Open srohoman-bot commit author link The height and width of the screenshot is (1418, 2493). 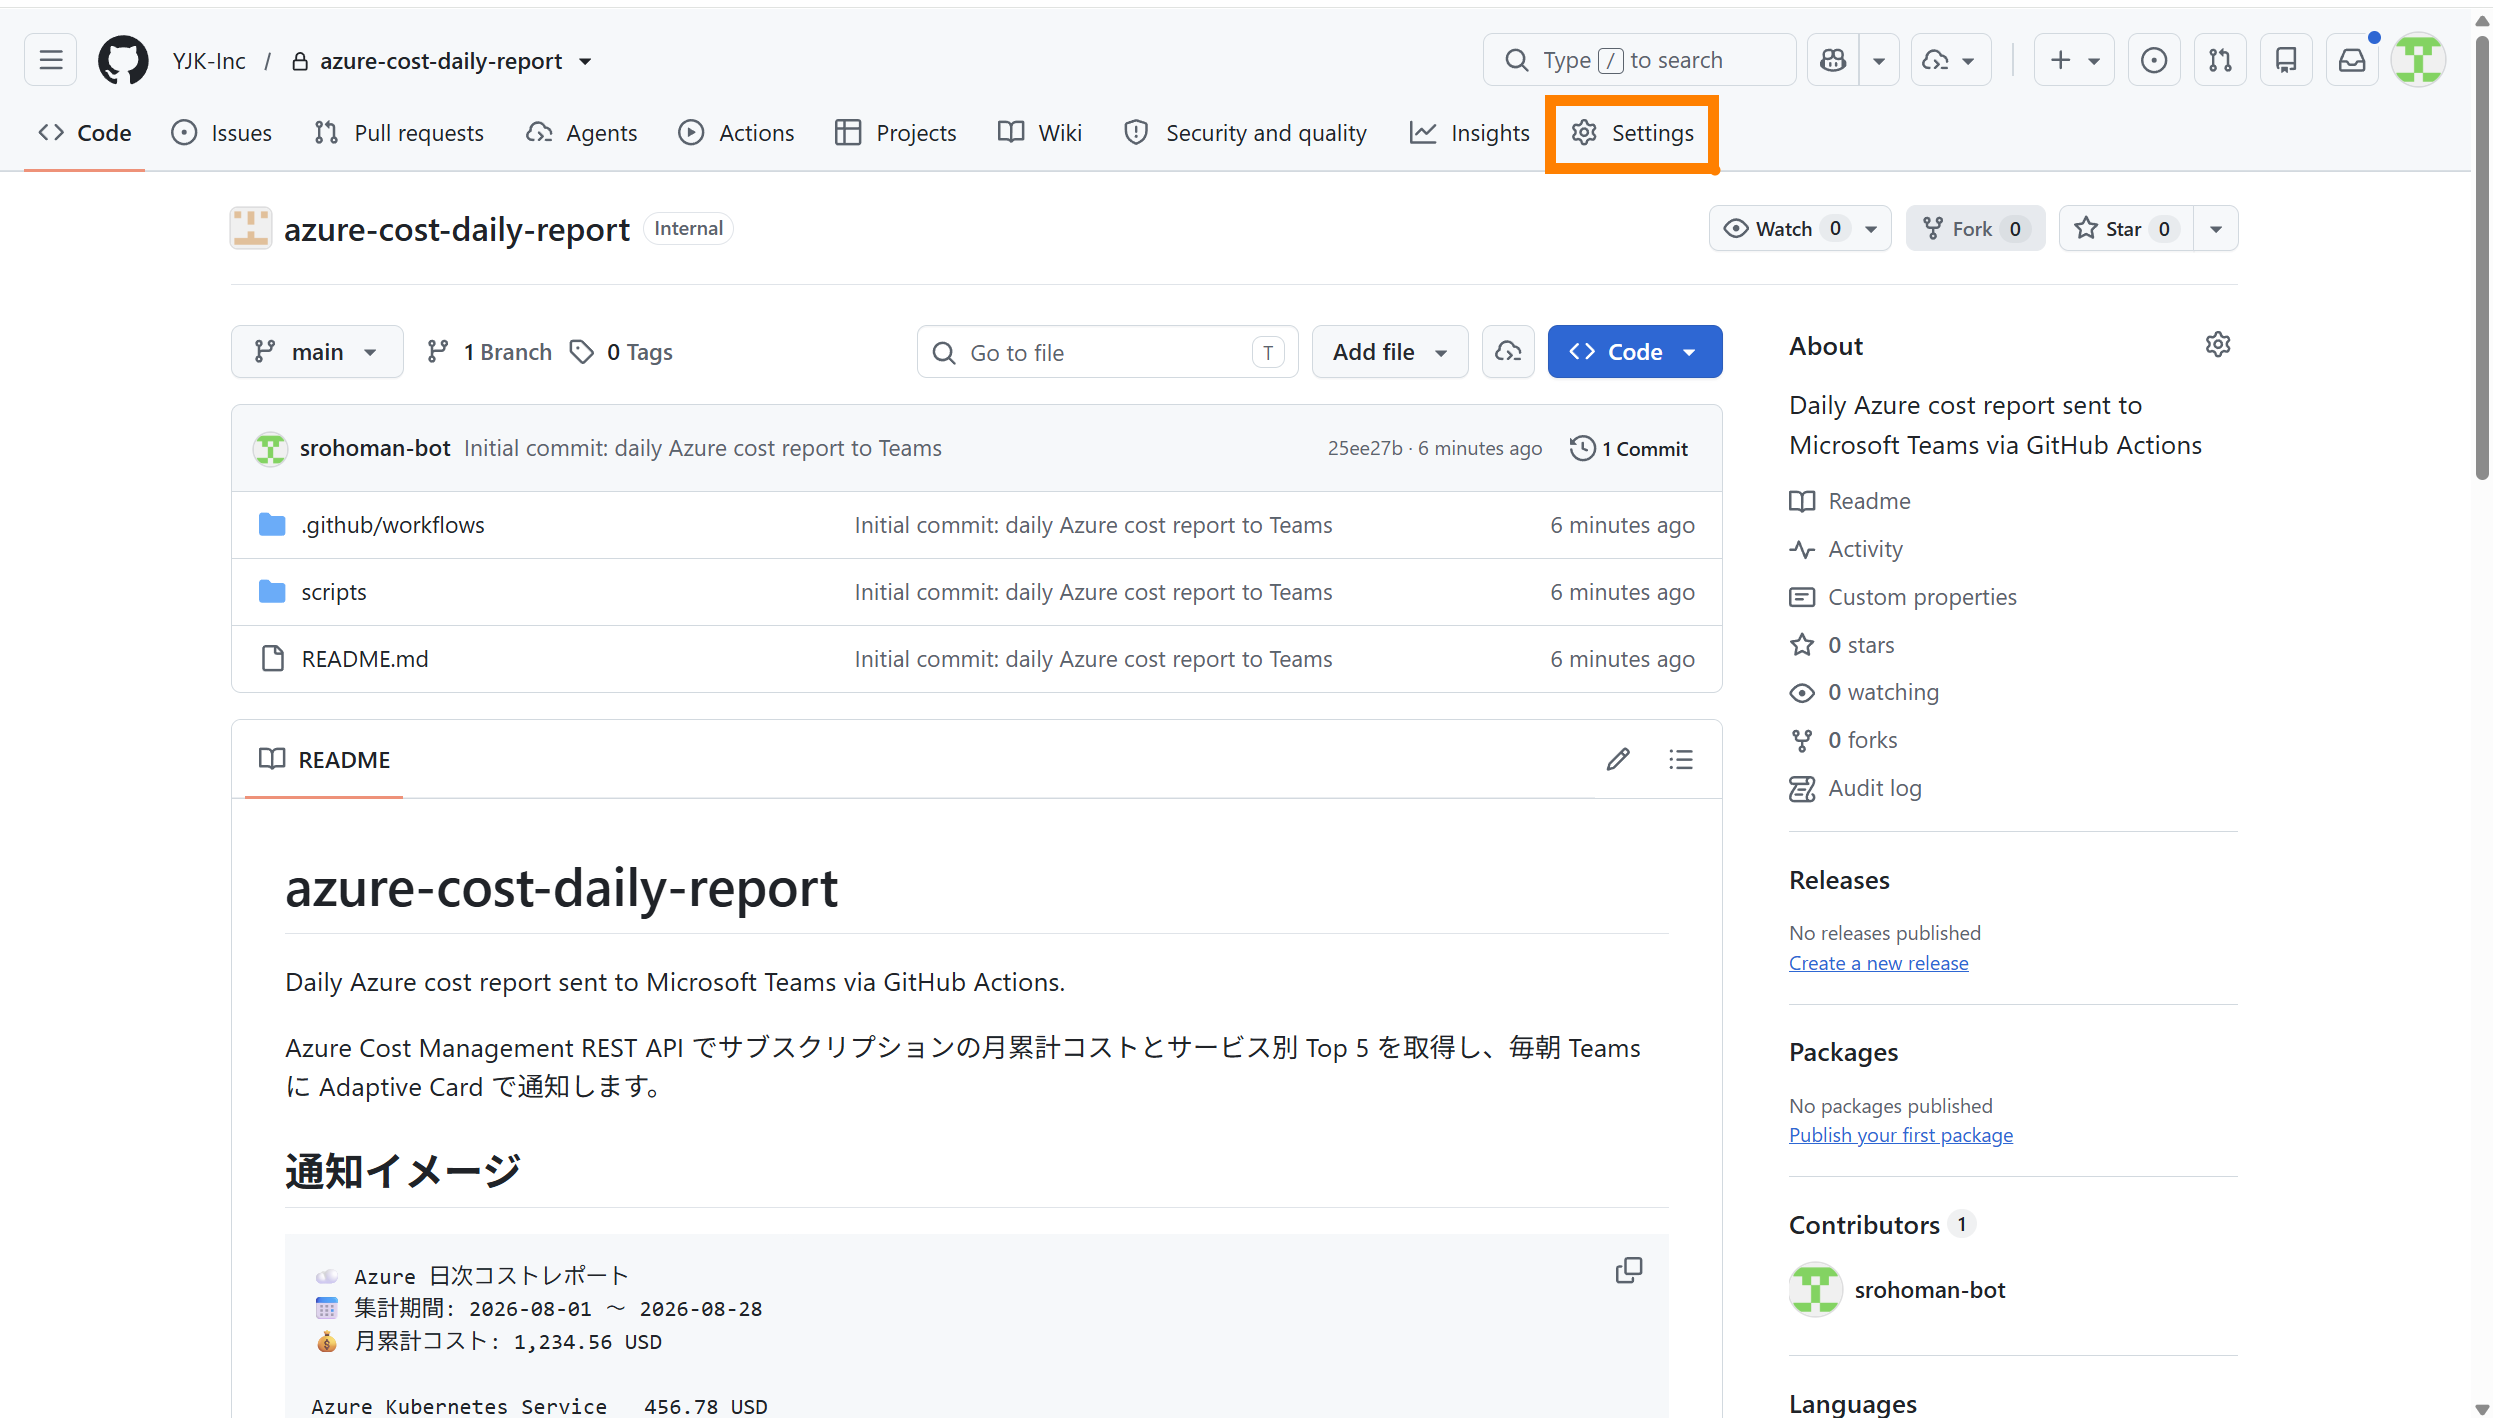pyautogui.click(x=375, y=448)
